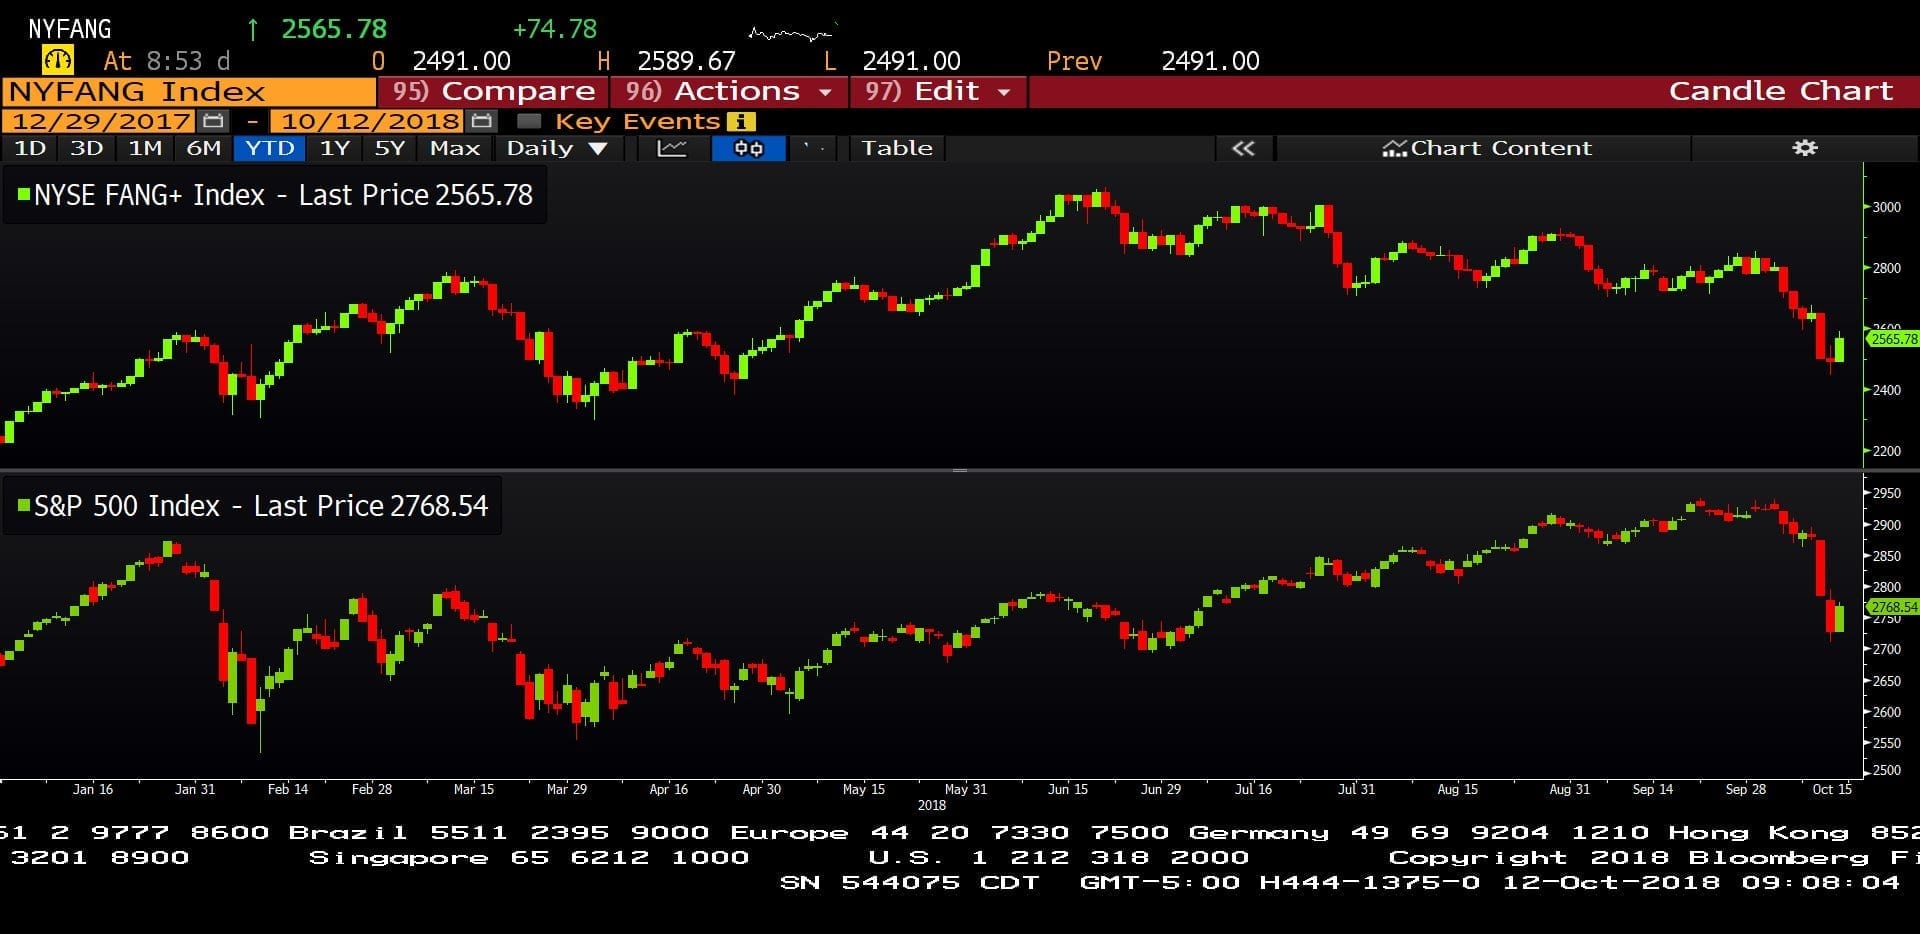Open the Daily periodicity dropdown
Screen dimensions: 1920x934
point(557,148)
